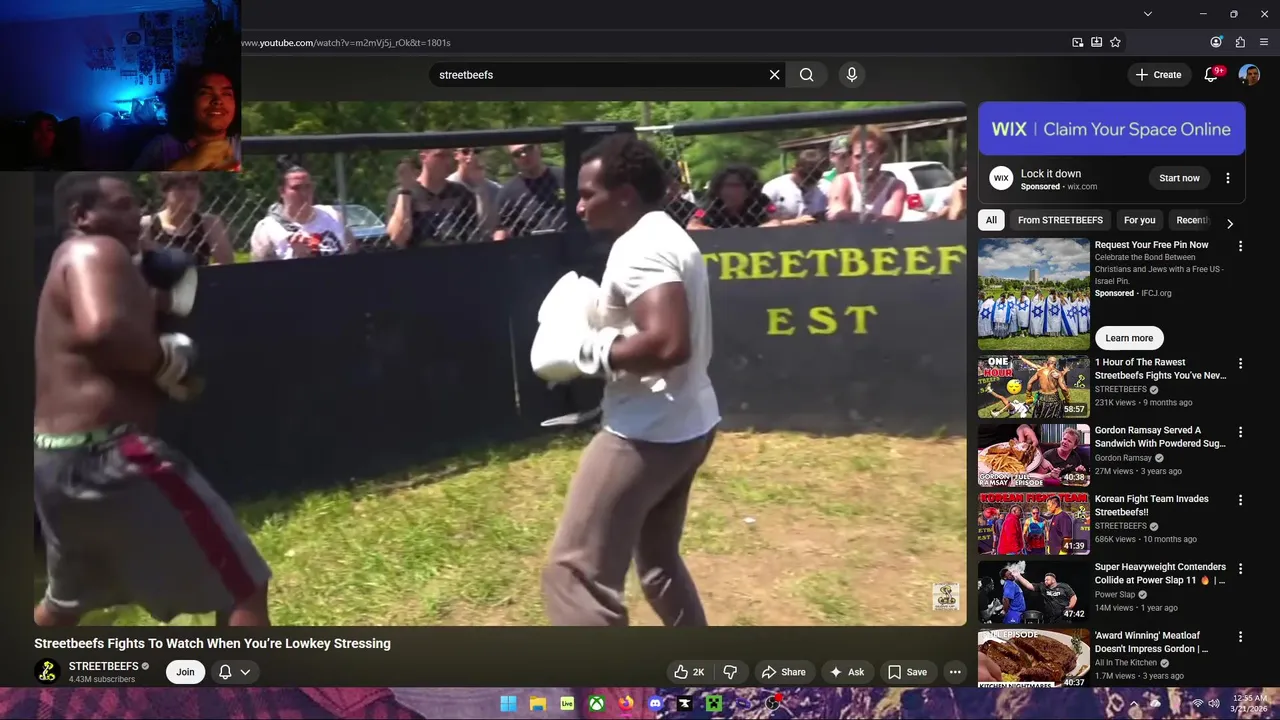Open the YouTube account avatar menu
Screen dimensions: 1280x720
click(x=1249, y=75)
